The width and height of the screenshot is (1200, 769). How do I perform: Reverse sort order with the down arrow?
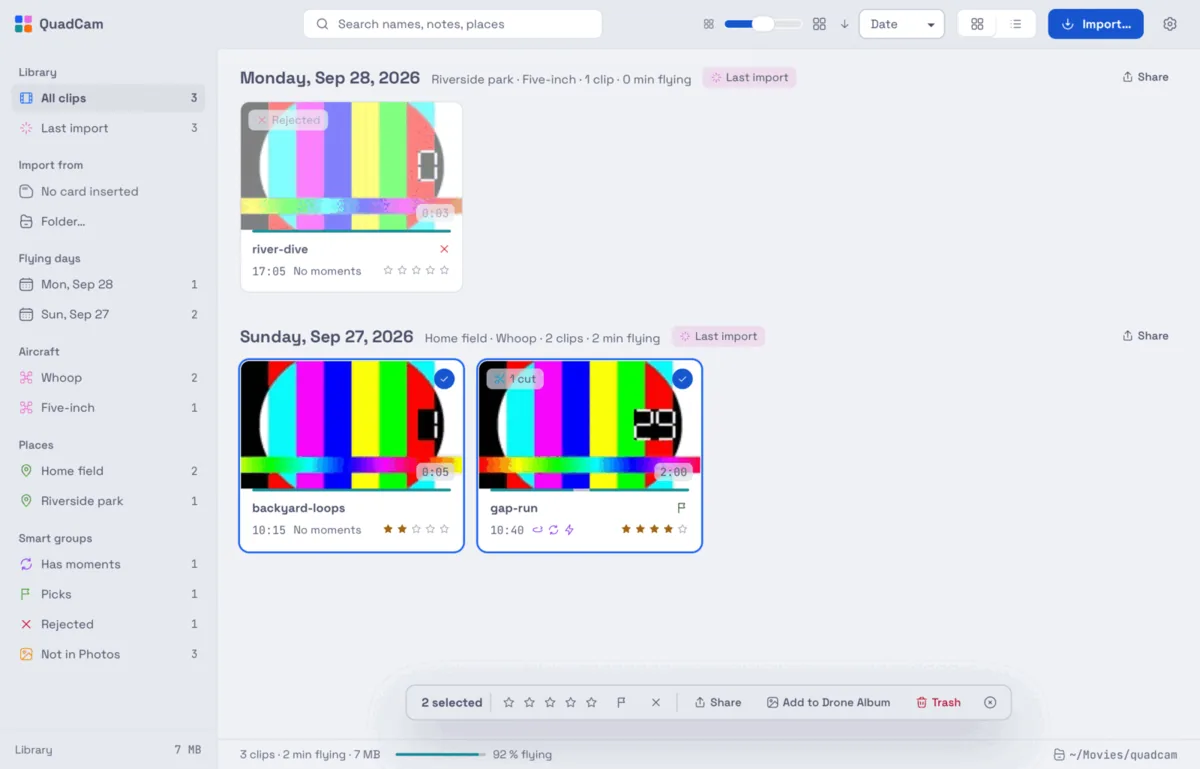(844, 24)
